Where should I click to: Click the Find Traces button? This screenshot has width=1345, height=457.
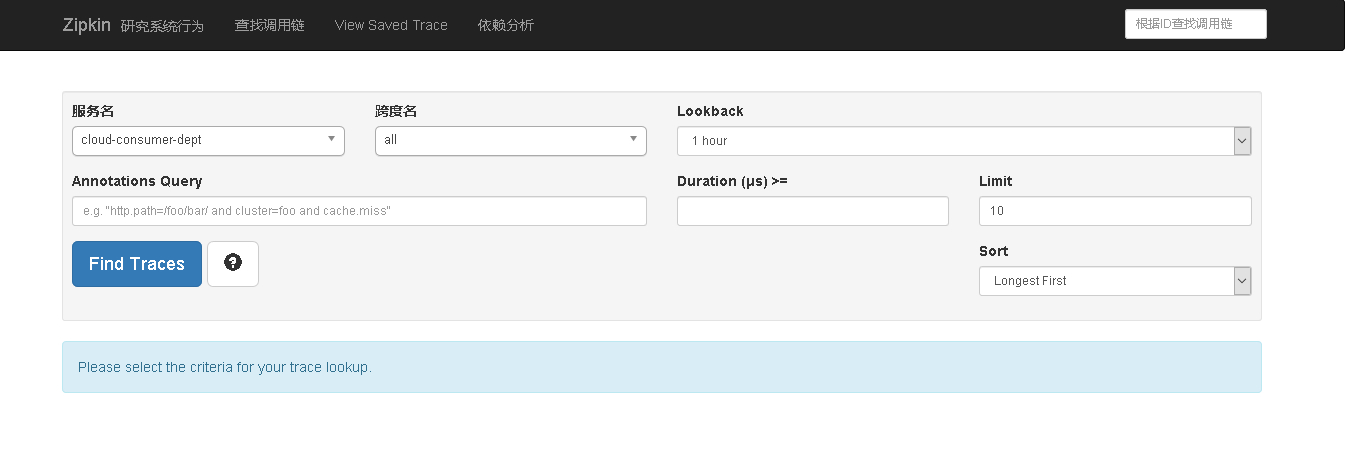coord(137,264)
